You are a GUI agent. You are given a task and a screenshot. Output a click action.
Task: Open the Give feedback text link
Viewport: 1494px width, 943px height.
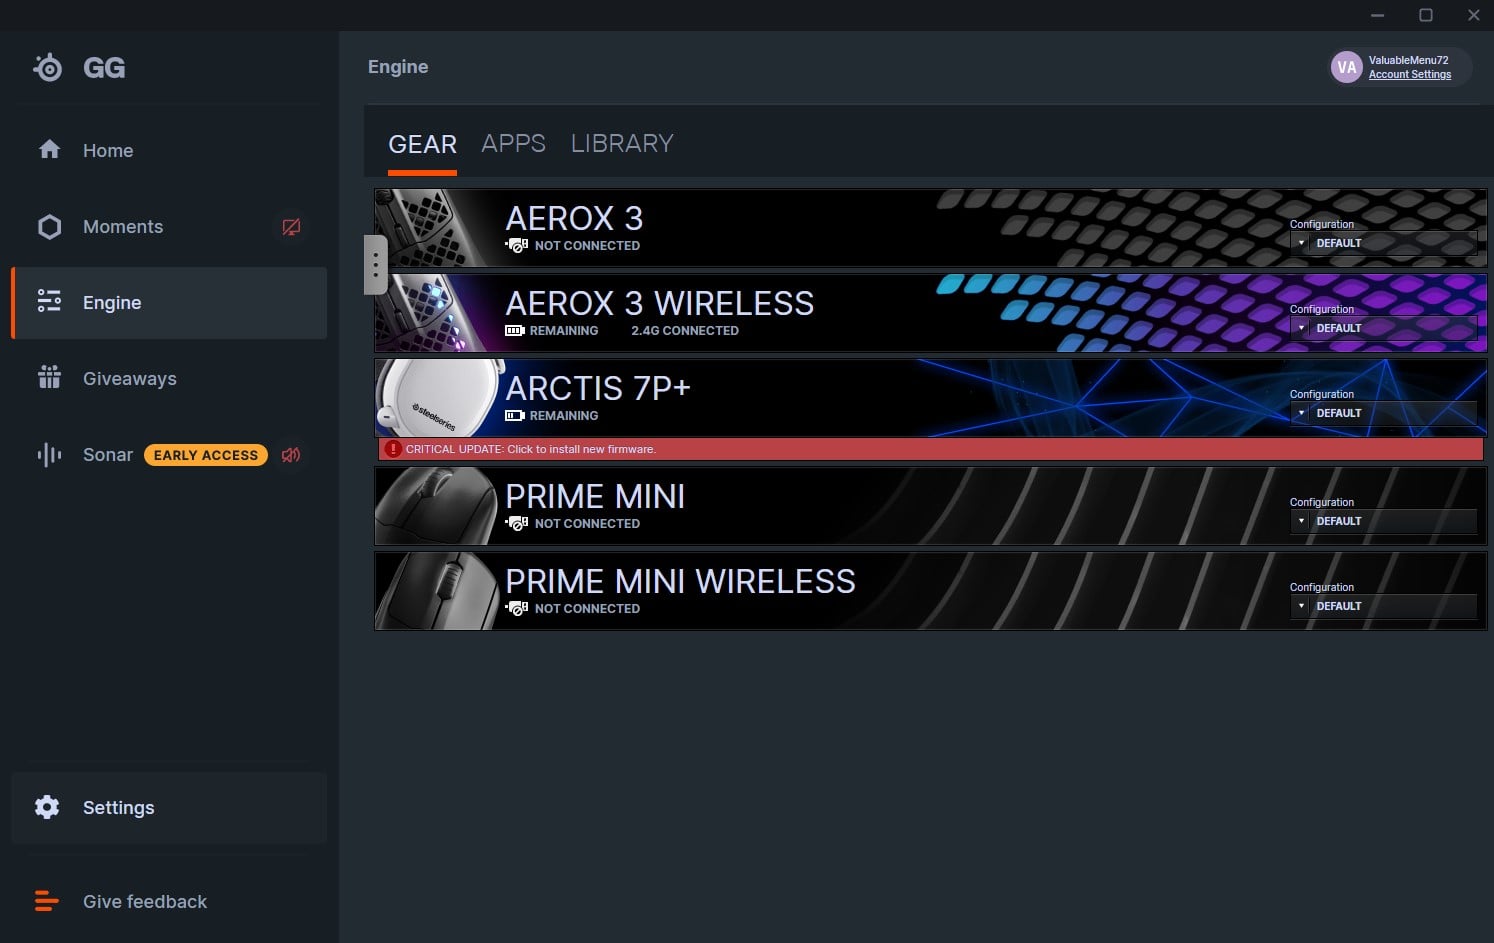click(x=145, y=902)
